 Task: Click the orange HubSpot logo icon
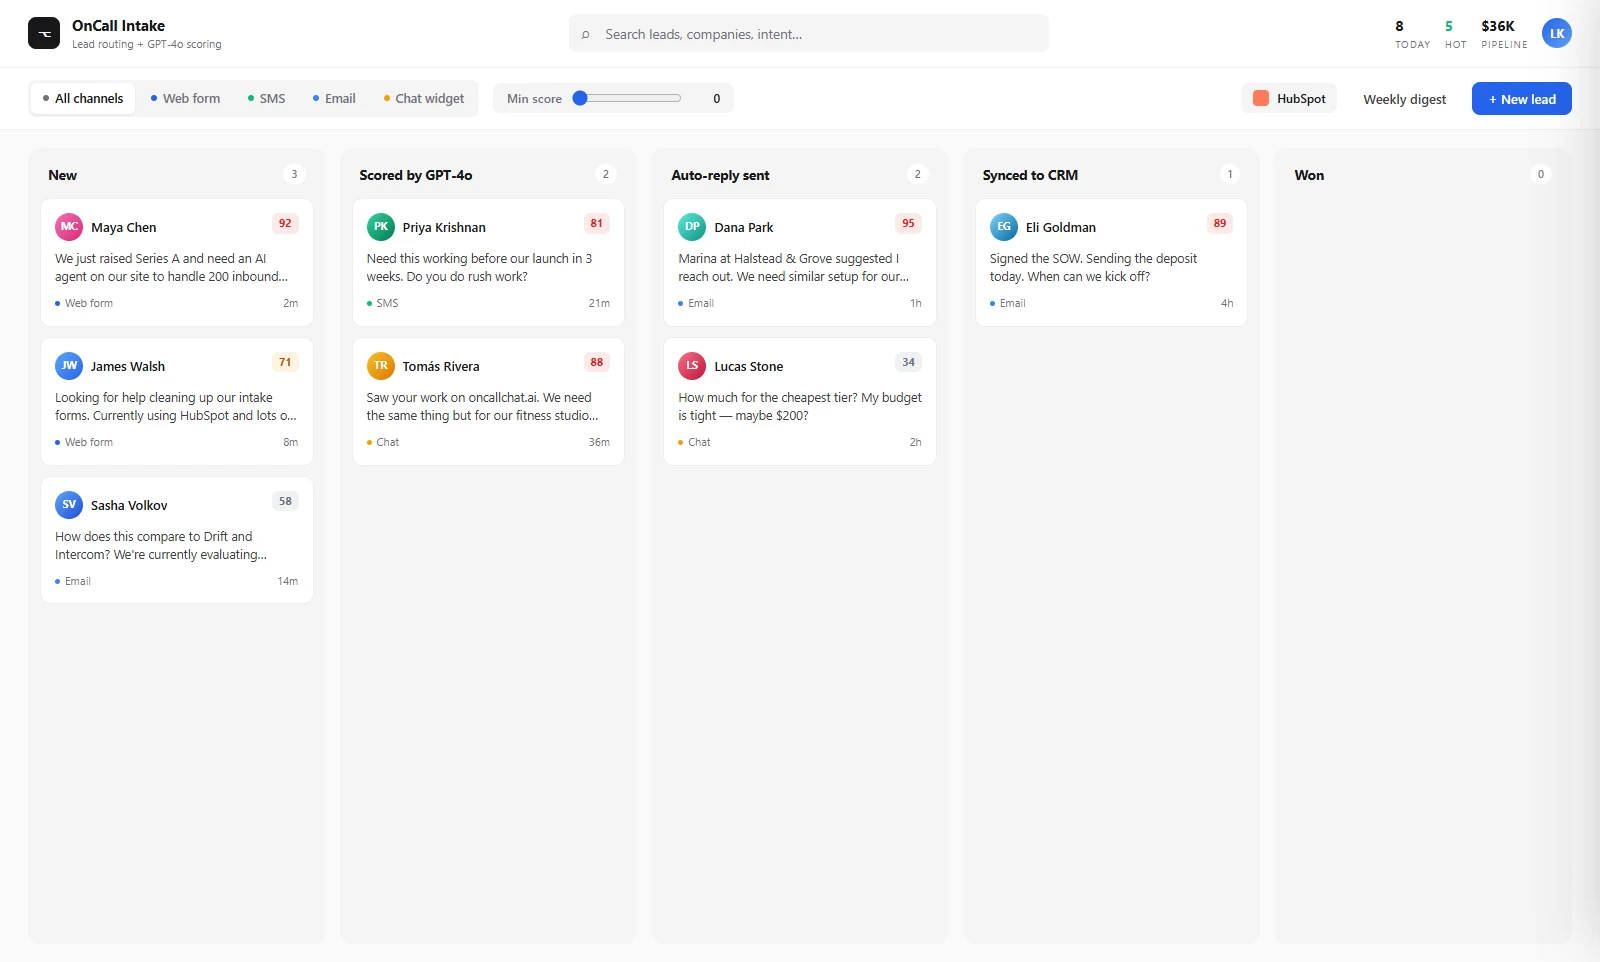click(1261, 98)
